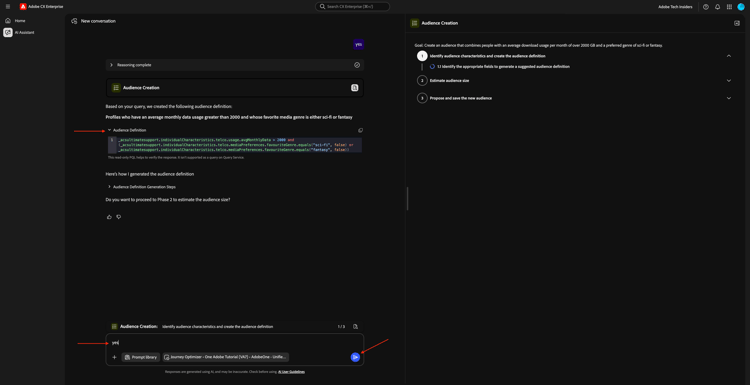This screenshot has height=385, width=750.
Task: Click the Audience Creation icon above prompt box
Action: (114, 326)
